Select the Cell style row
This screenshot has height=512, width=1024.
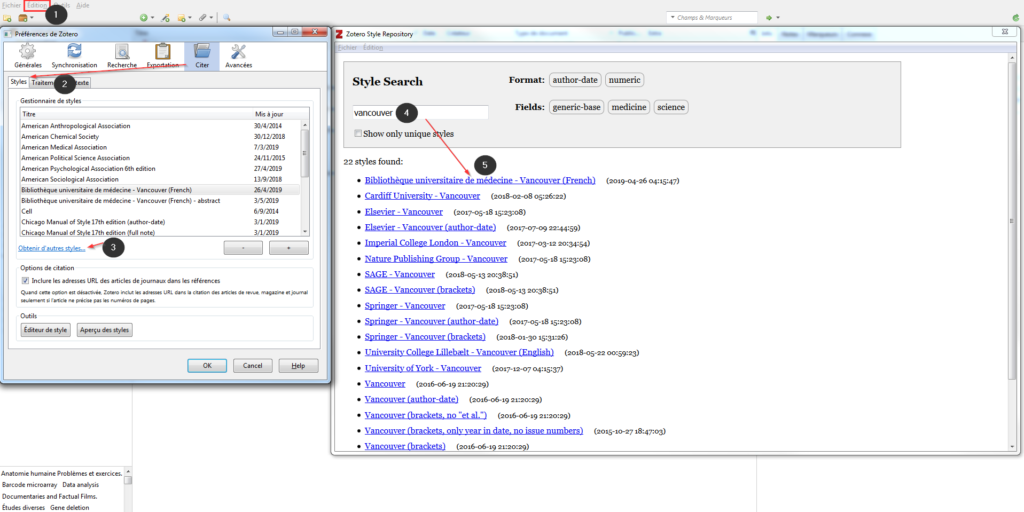[160, 211]
